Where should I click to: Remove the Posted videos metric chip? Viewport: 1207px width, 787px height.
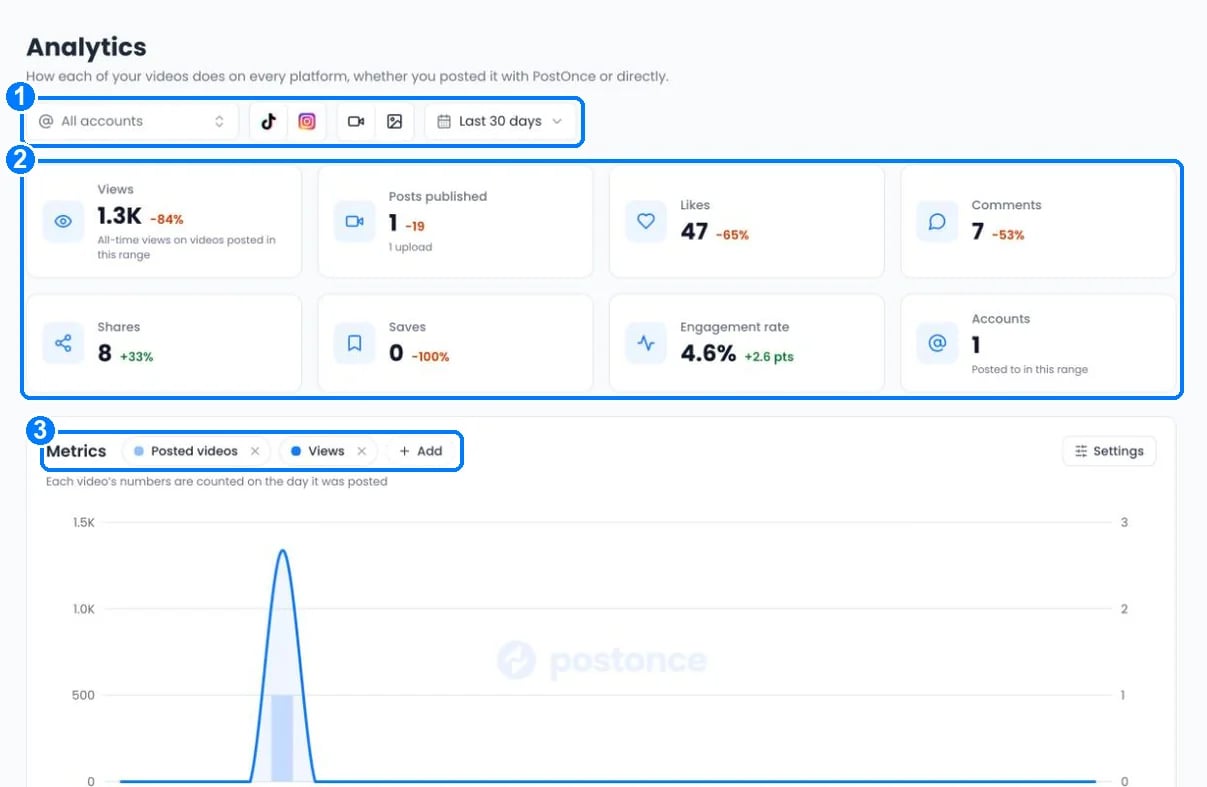(x=255, y=451)
